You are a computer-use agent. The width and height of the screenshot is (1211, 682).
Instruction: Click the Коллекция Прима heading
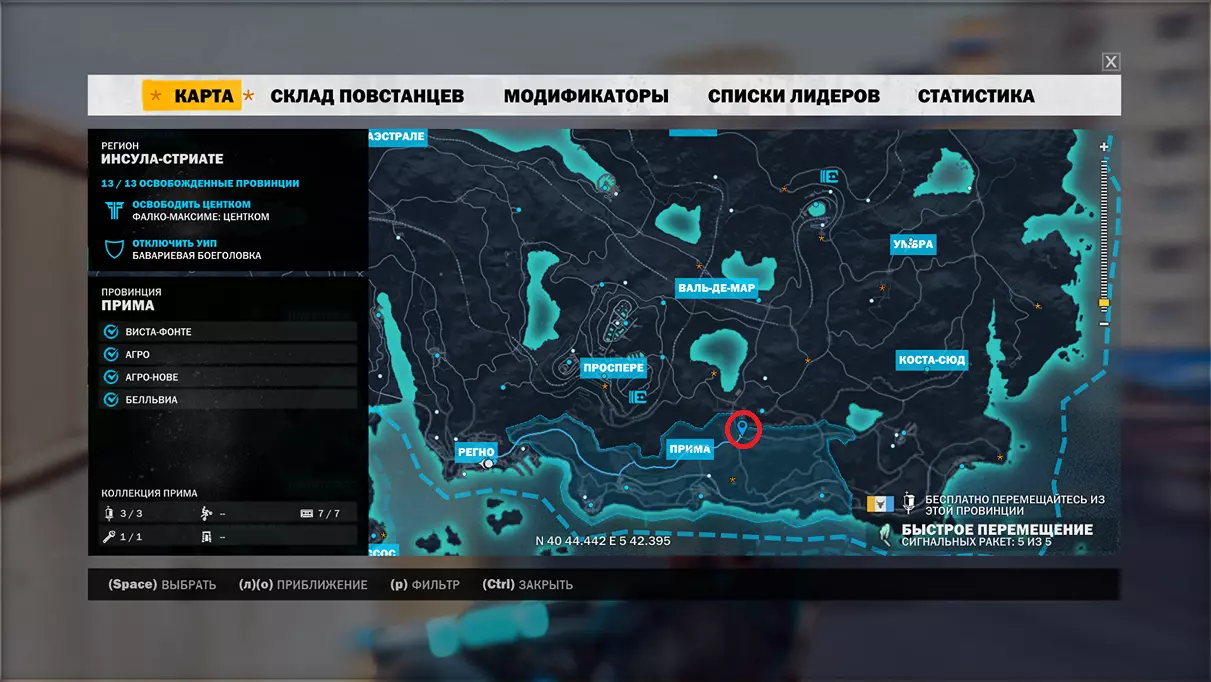click(x=149, y=493)
